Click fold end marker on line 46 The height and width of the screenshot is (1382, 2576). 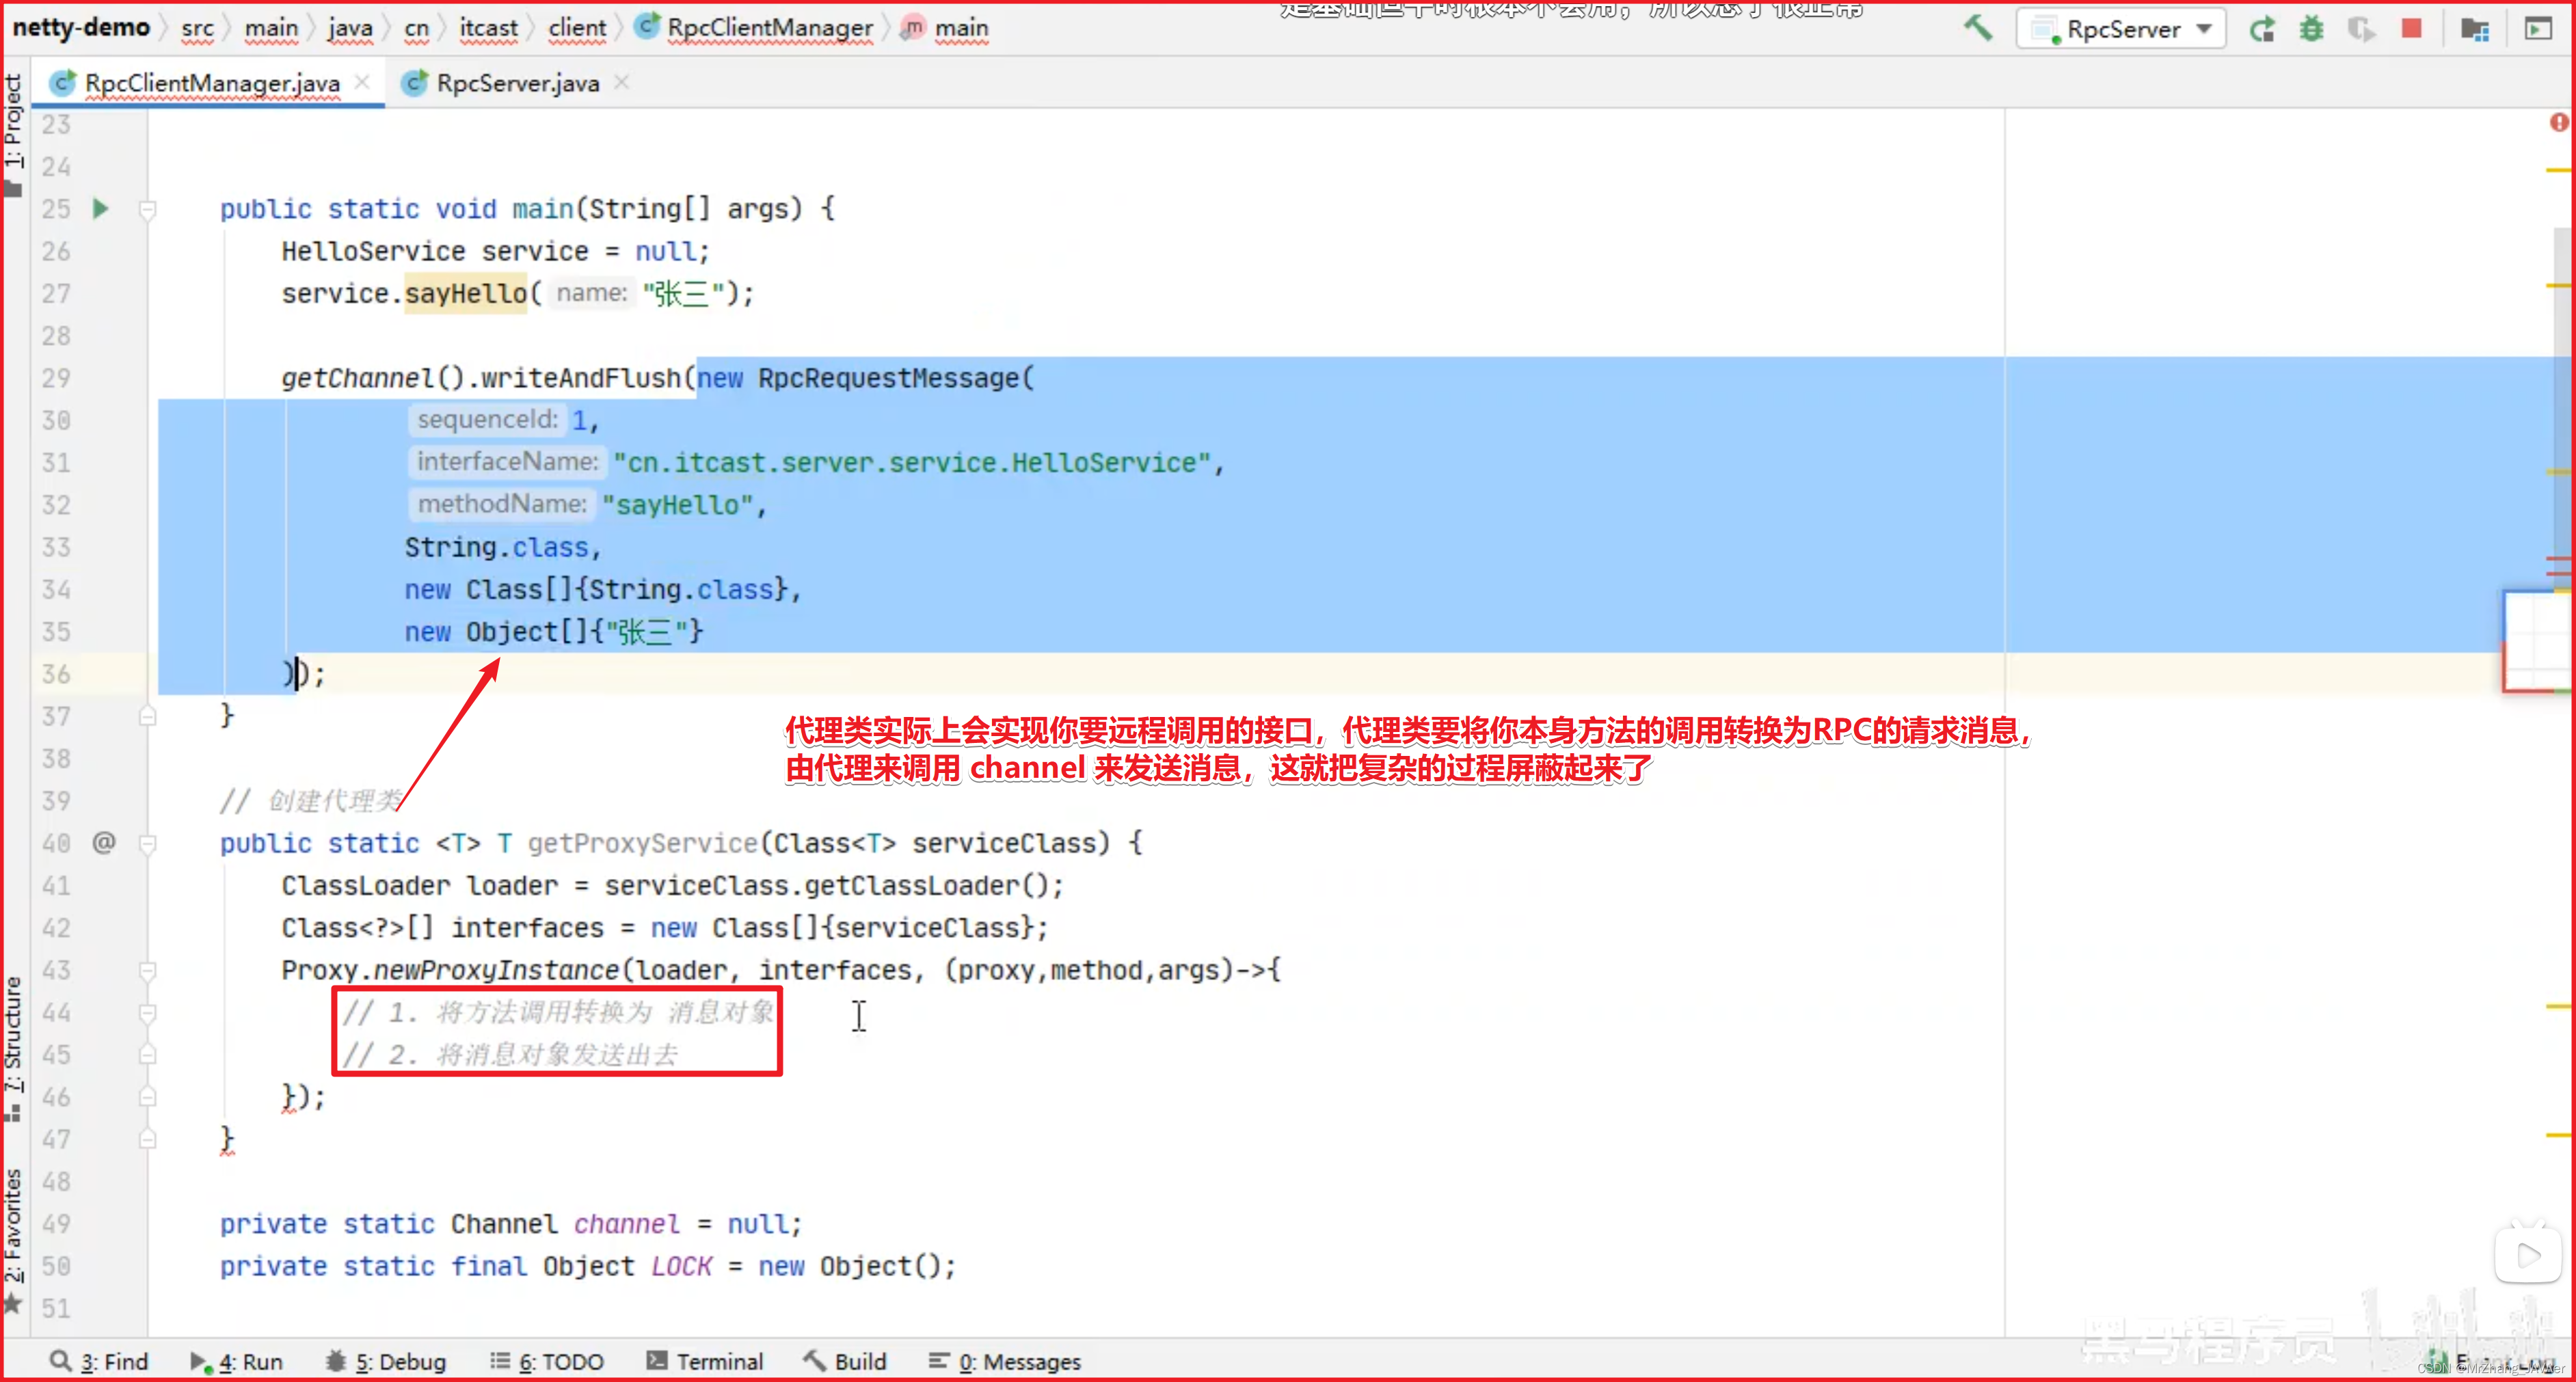pyautogui.click(x=147, y=1097)
